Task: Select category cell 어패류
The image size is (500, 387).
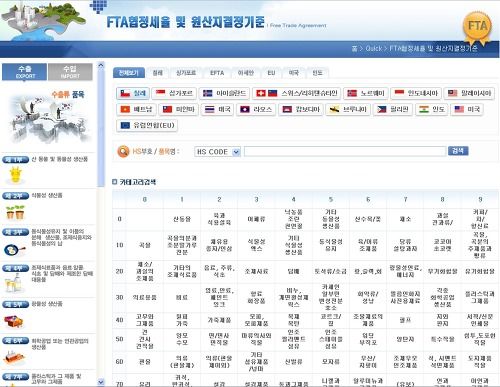Action: [x=256, y=219]
